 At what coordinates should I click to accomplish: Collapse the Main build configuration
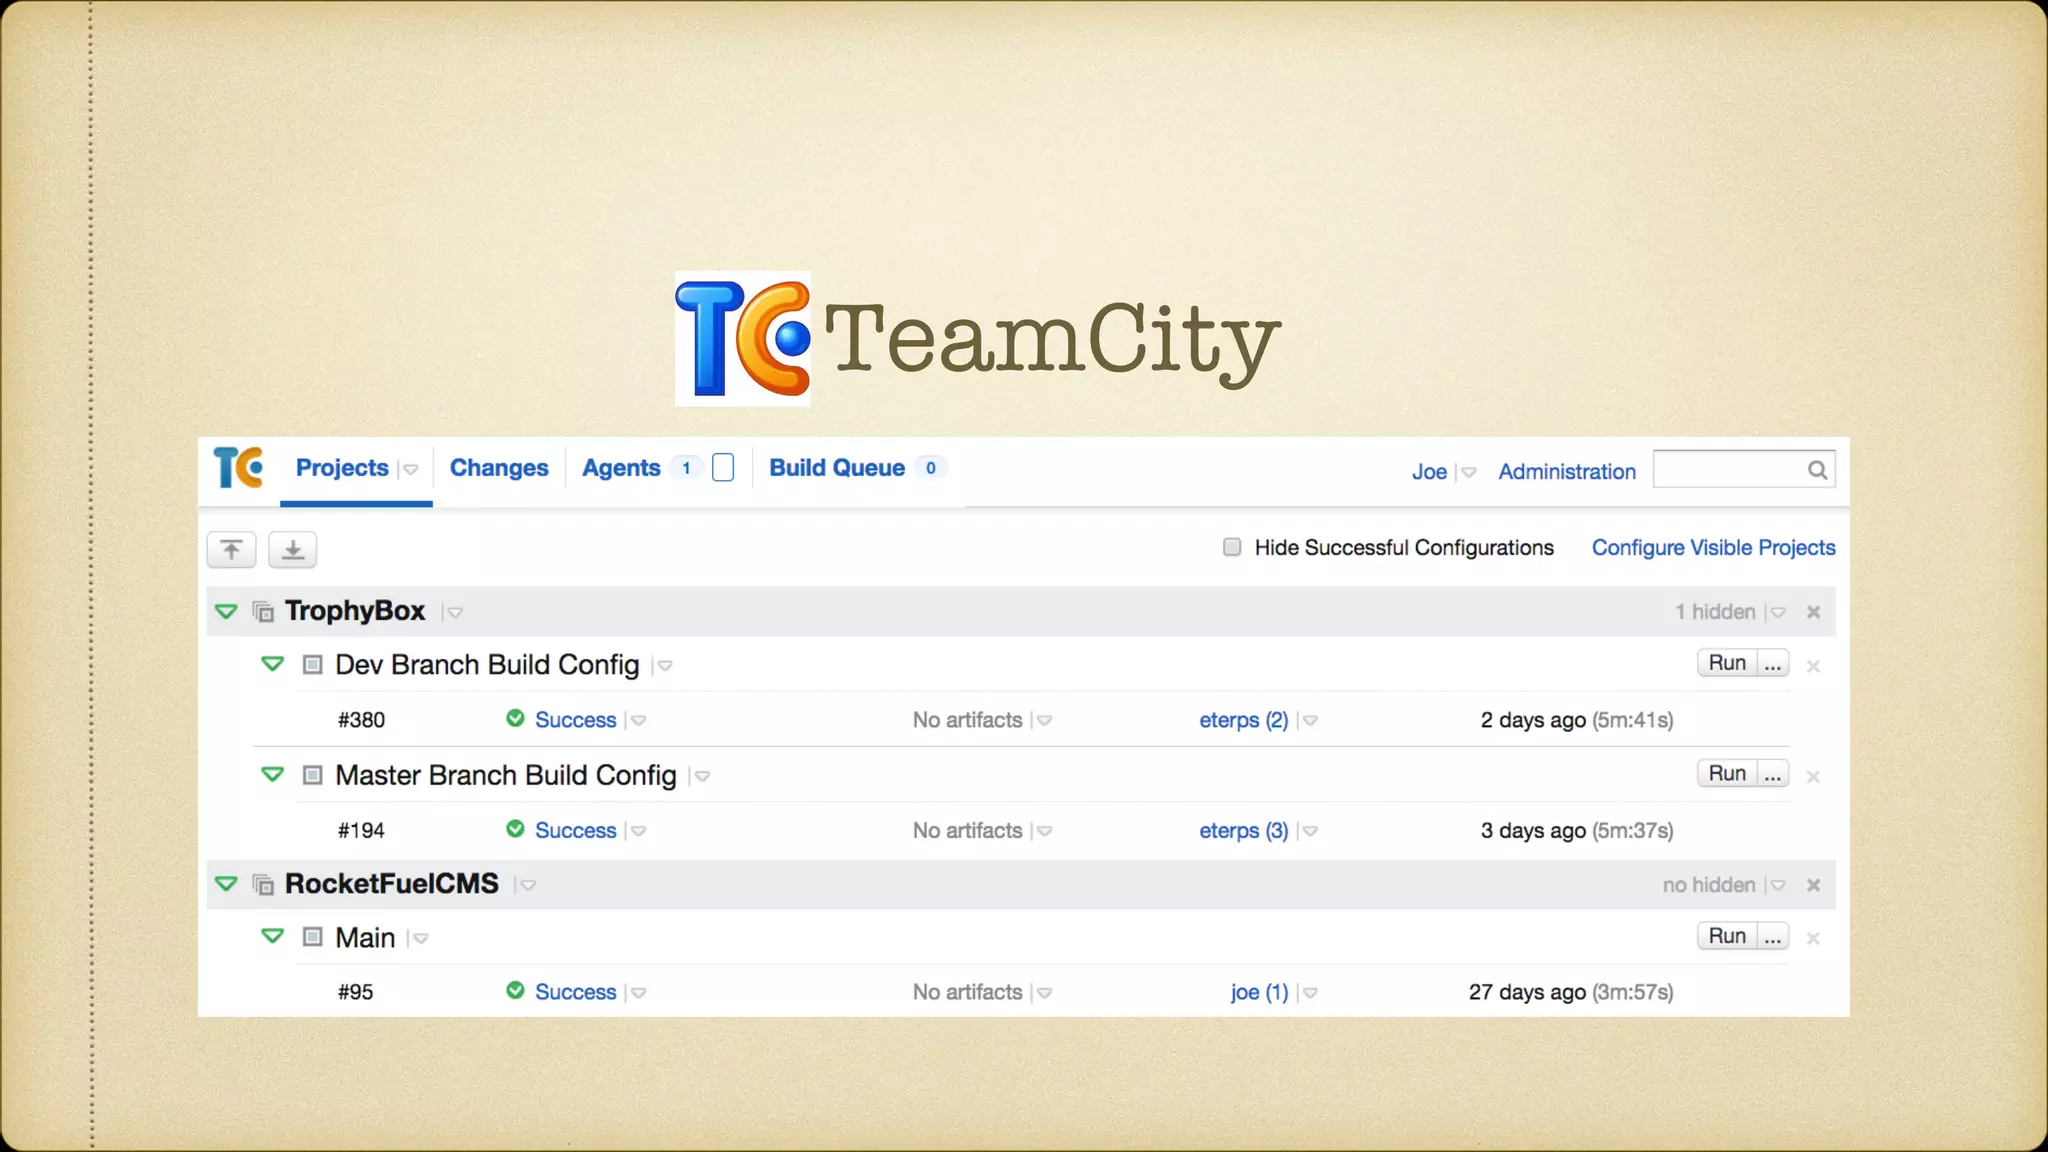(272, 937)
